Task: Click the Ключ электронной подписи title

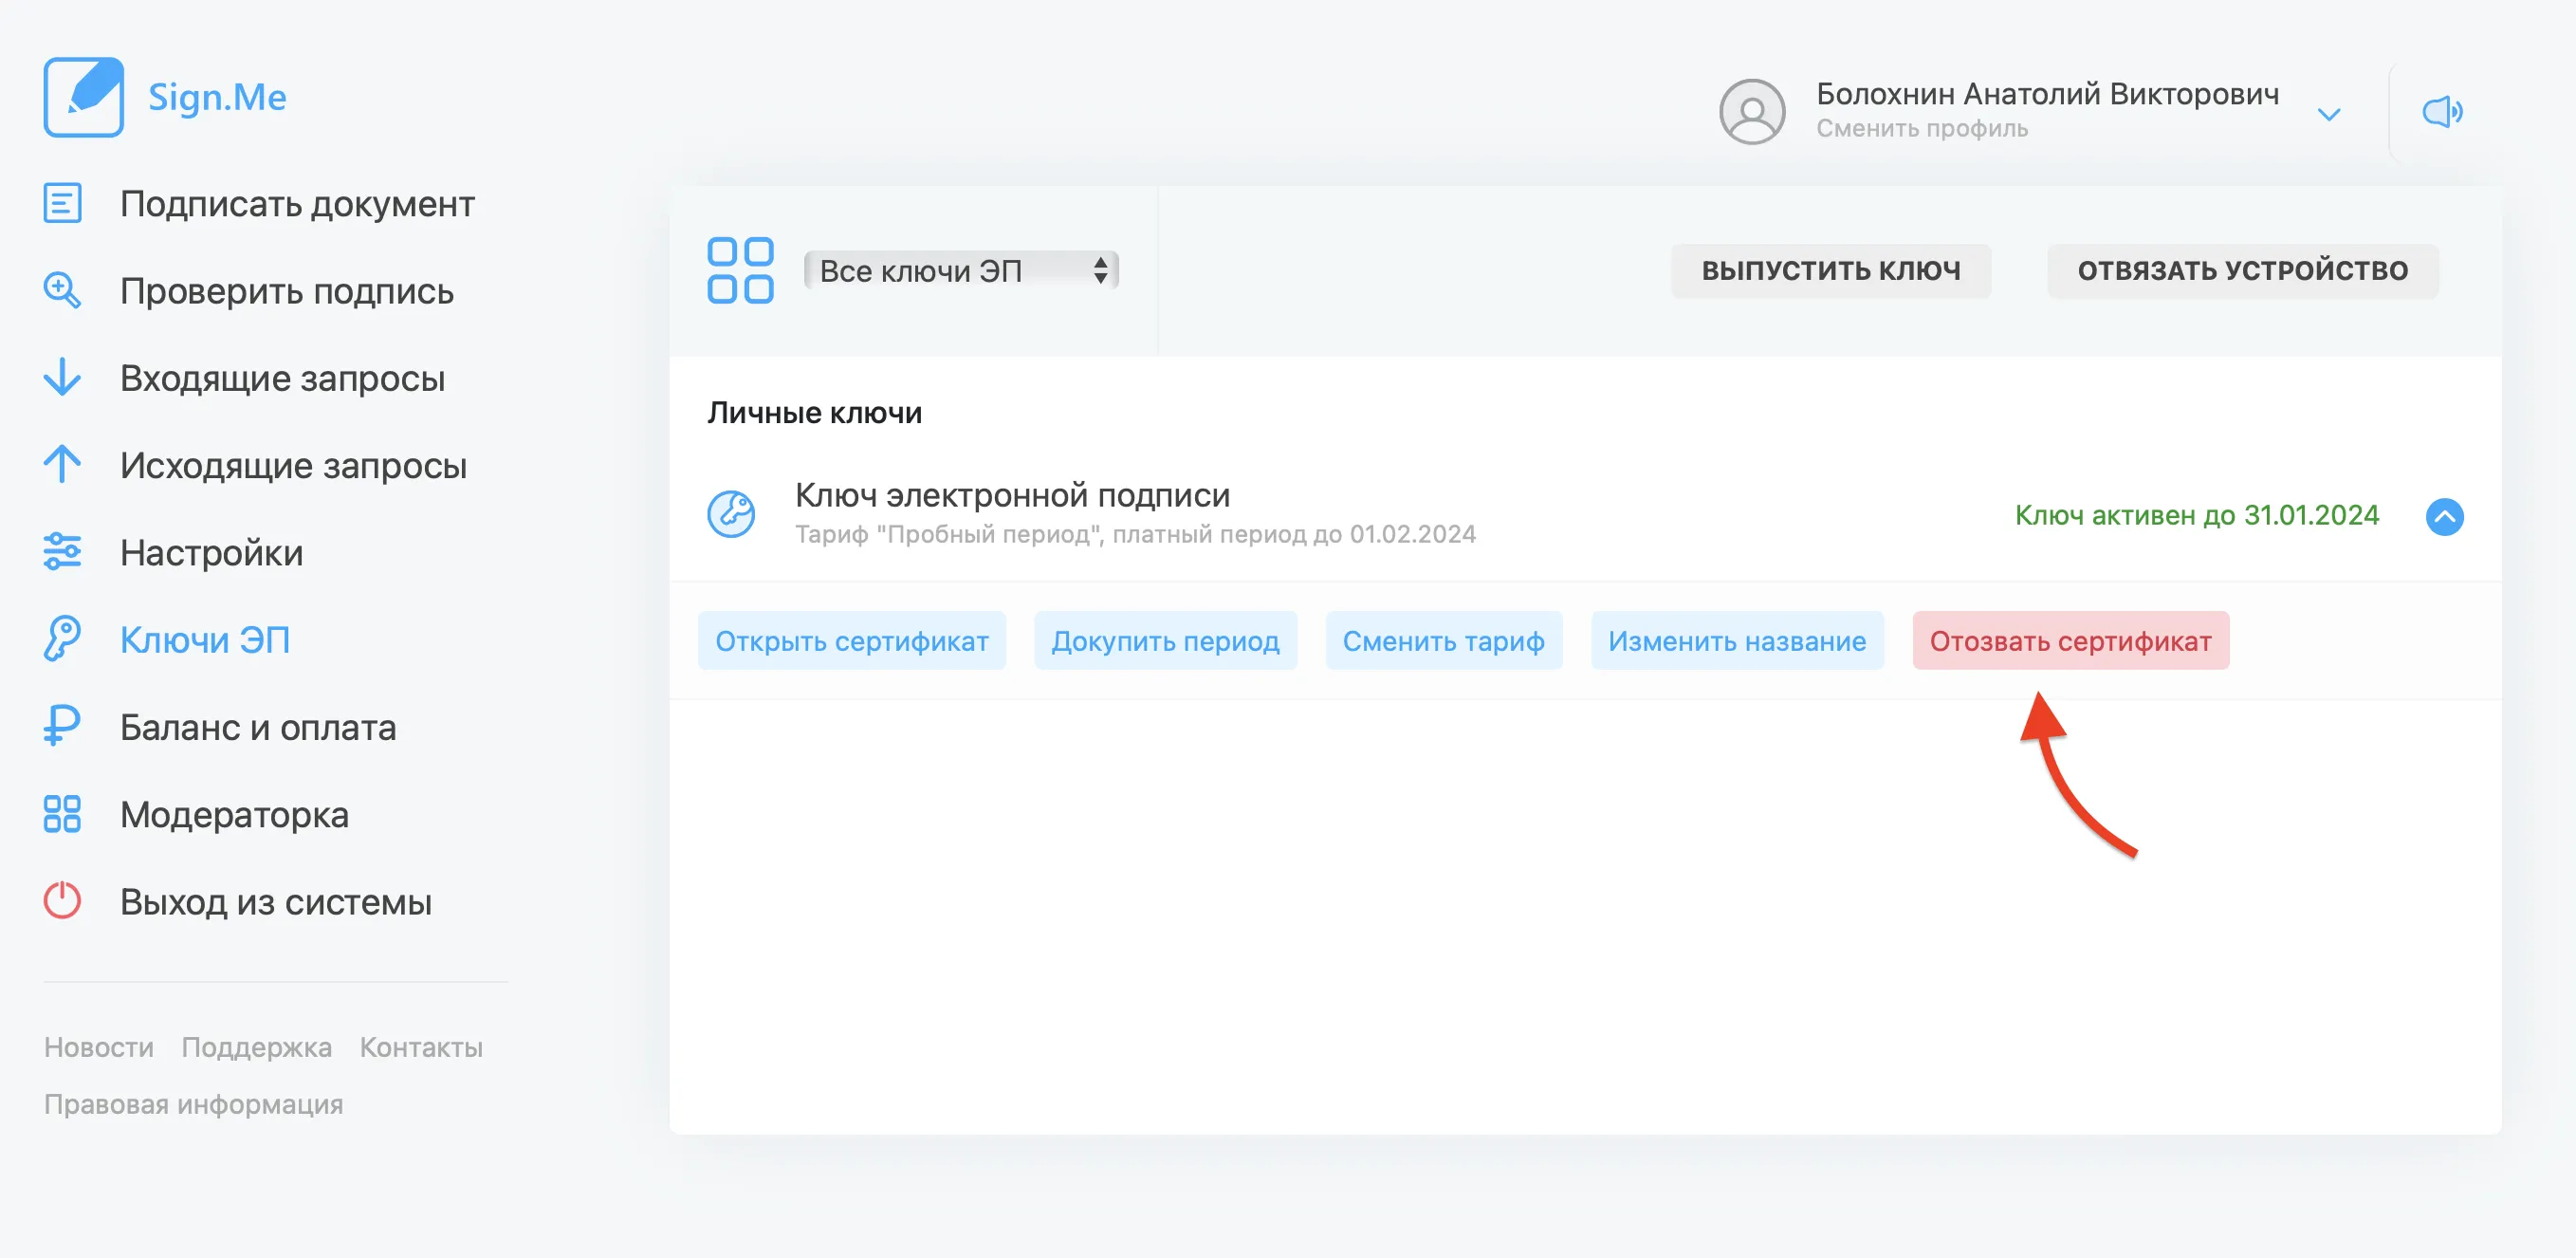Action: [1012, 495]
